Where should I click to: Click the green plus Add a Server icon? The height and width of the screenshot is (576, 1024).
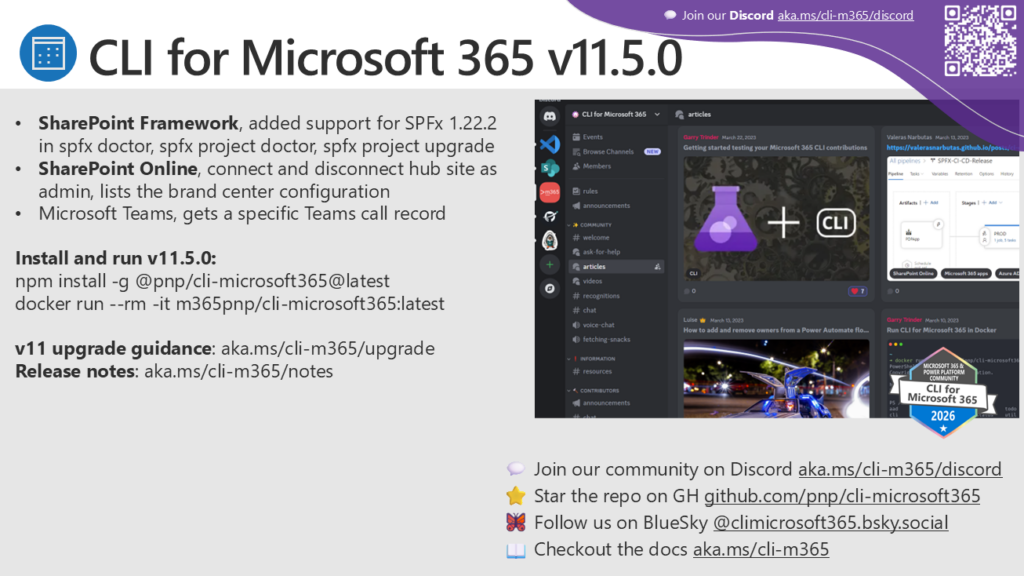point(550,264)
